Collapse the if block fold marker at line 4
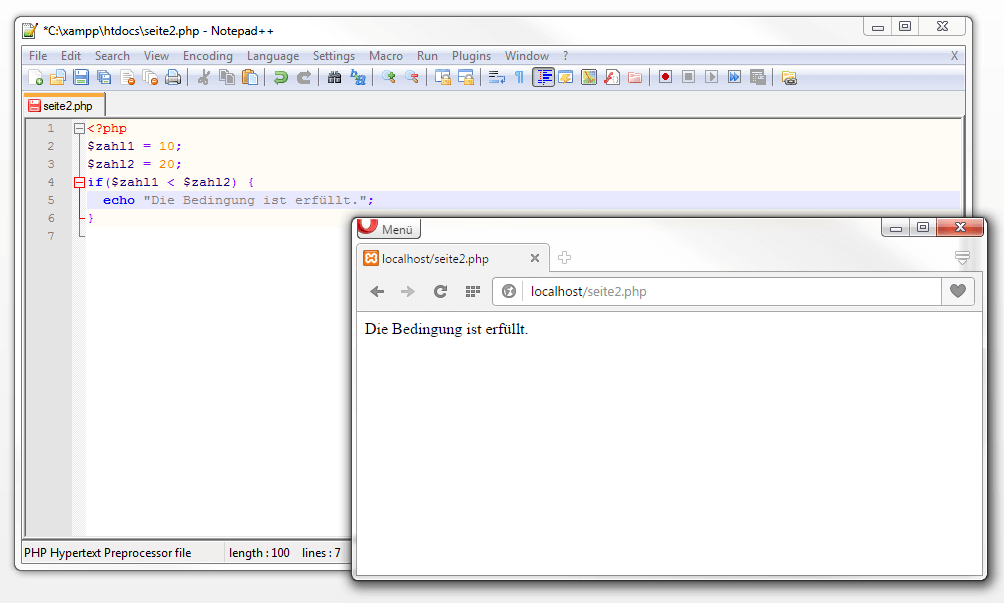1004x603 pixels. pyautogui.click(x=79, y=182)
